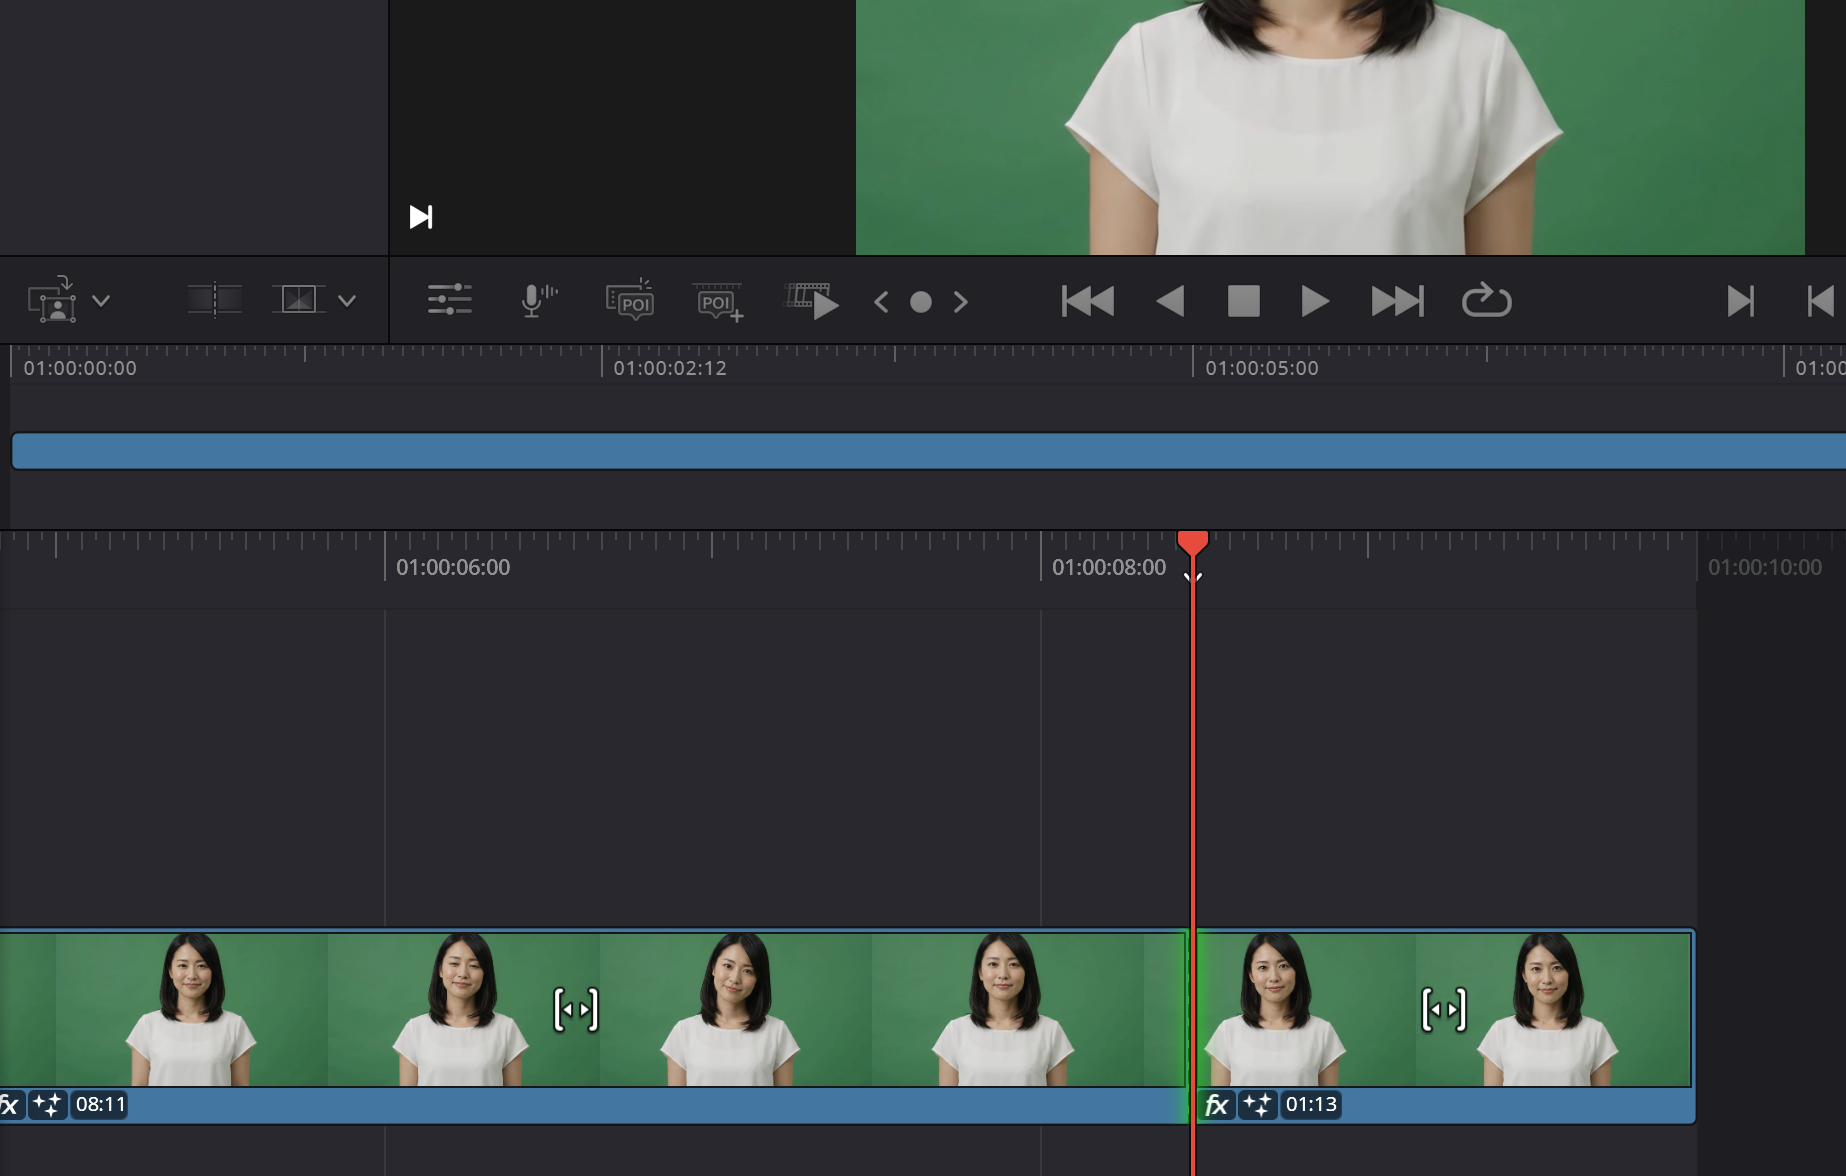This screenshot has width=1846, height=1176.
Task: Toggle loop playback
Action: [x=1487, y=300]
